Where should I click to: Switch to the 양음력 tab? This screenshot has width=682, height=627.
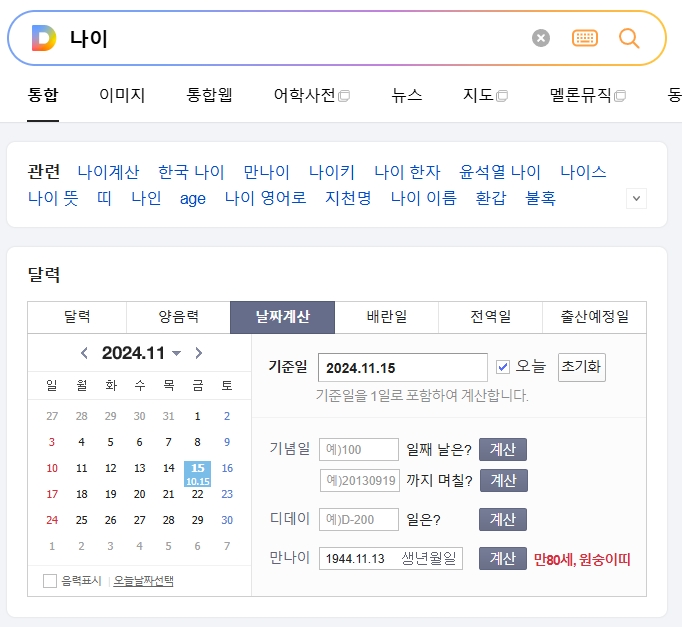(x=178, y=317)
